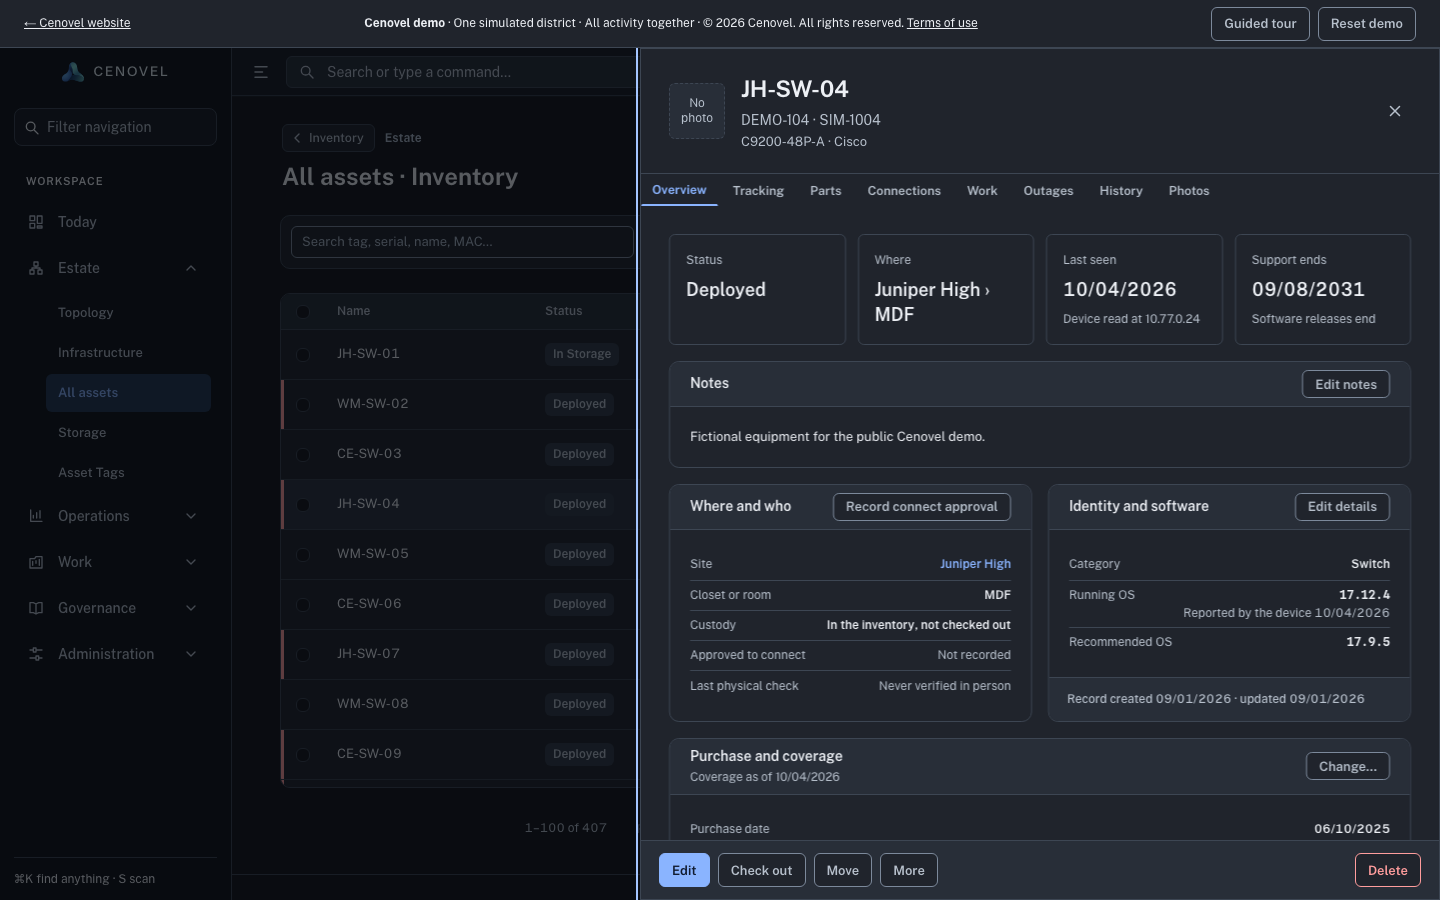Click the Check out button
Viewport: 1440px width, 900px height.
coord(761,870)
